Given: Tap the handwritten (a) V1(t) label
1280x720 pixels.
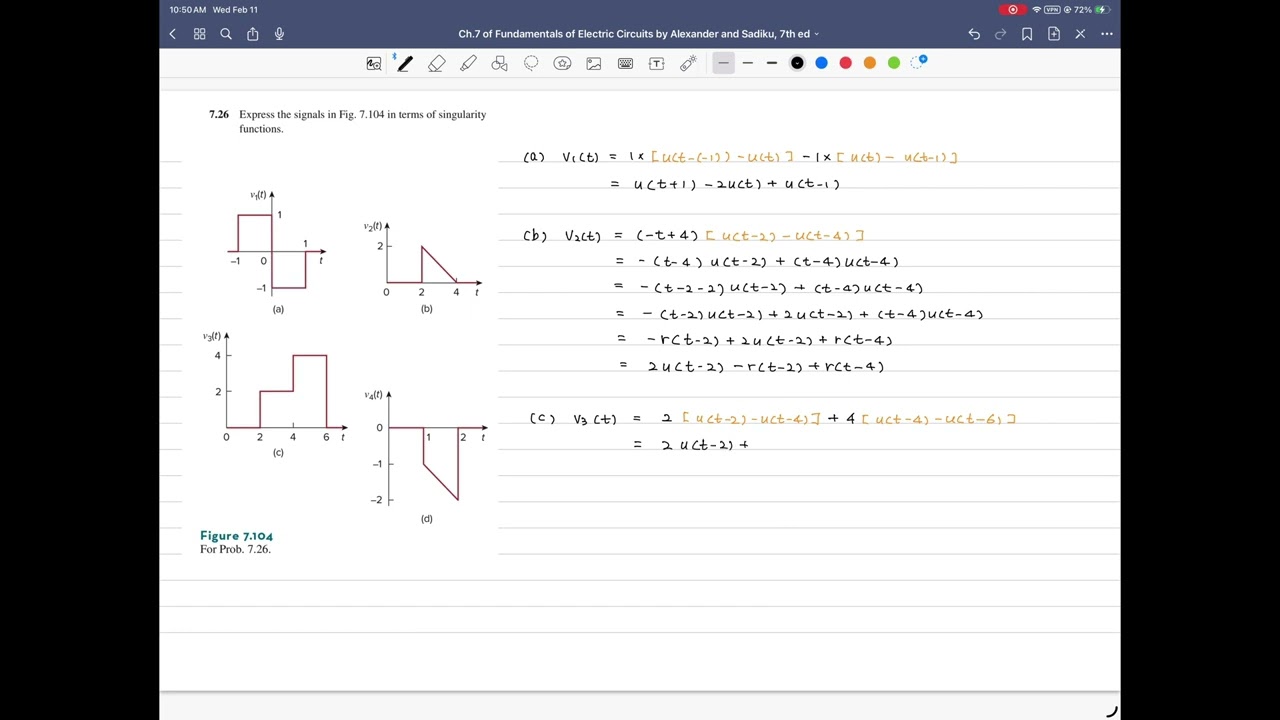Looking at the screenshot, I should tap(561, 157).
